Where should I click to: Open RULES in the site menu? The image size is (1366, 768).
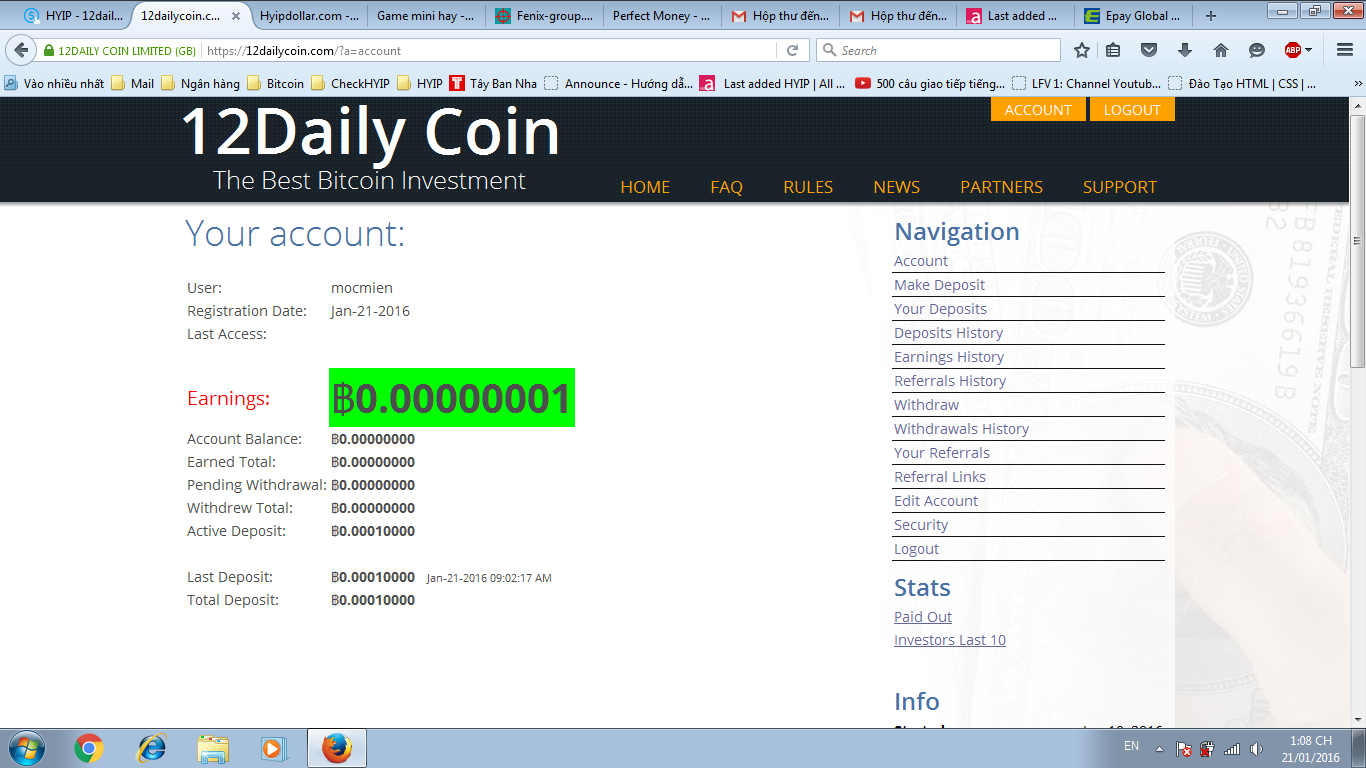(x=808, y=187)
